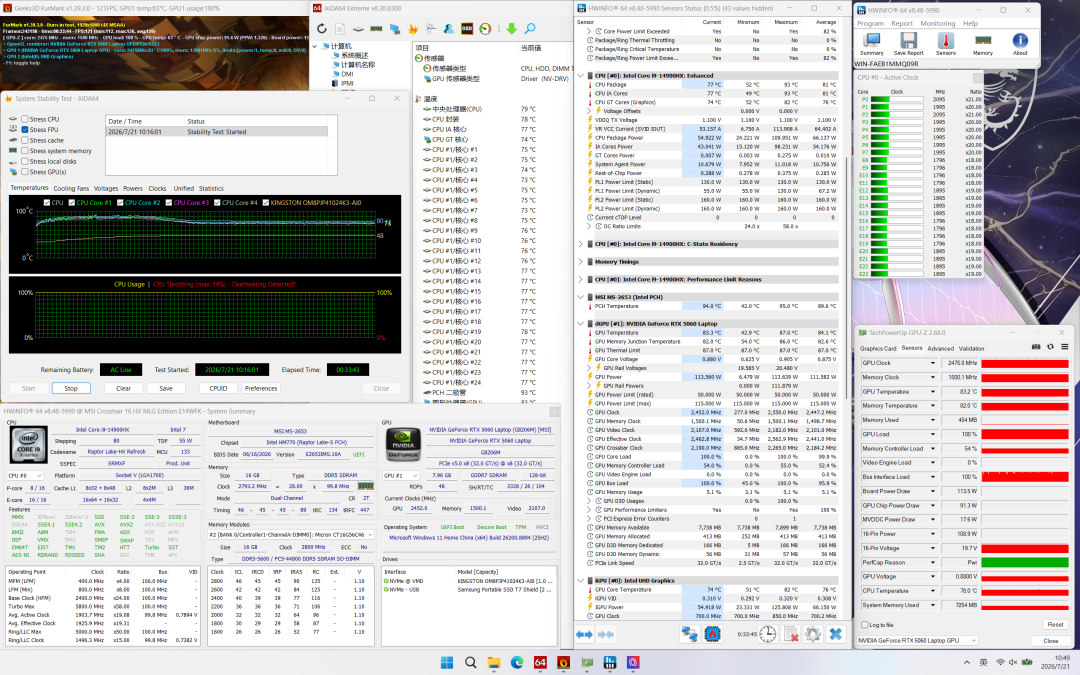Open the Memory icon in HWiNFO toolbar
This screenshot has width=1080, height=675.
(x=983, y=44)
